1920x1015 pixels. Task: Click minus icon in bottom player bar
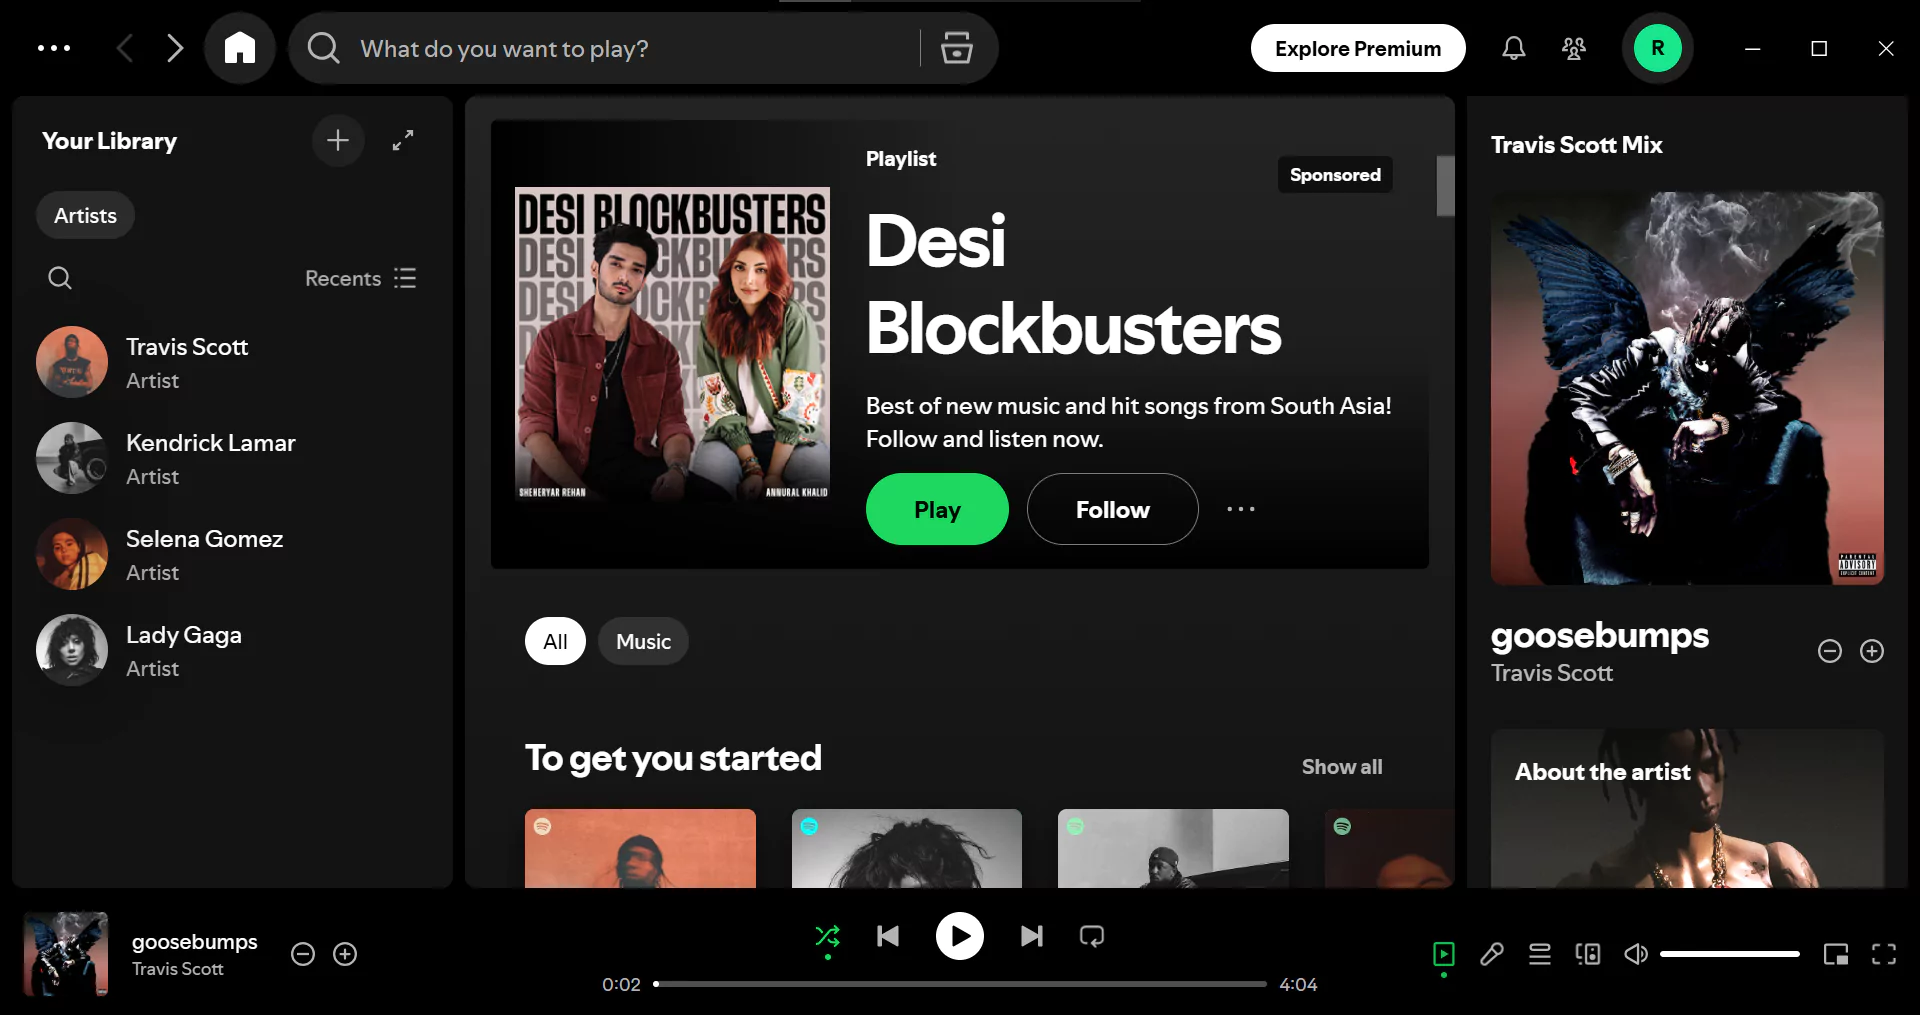click(x=303, y=954)
